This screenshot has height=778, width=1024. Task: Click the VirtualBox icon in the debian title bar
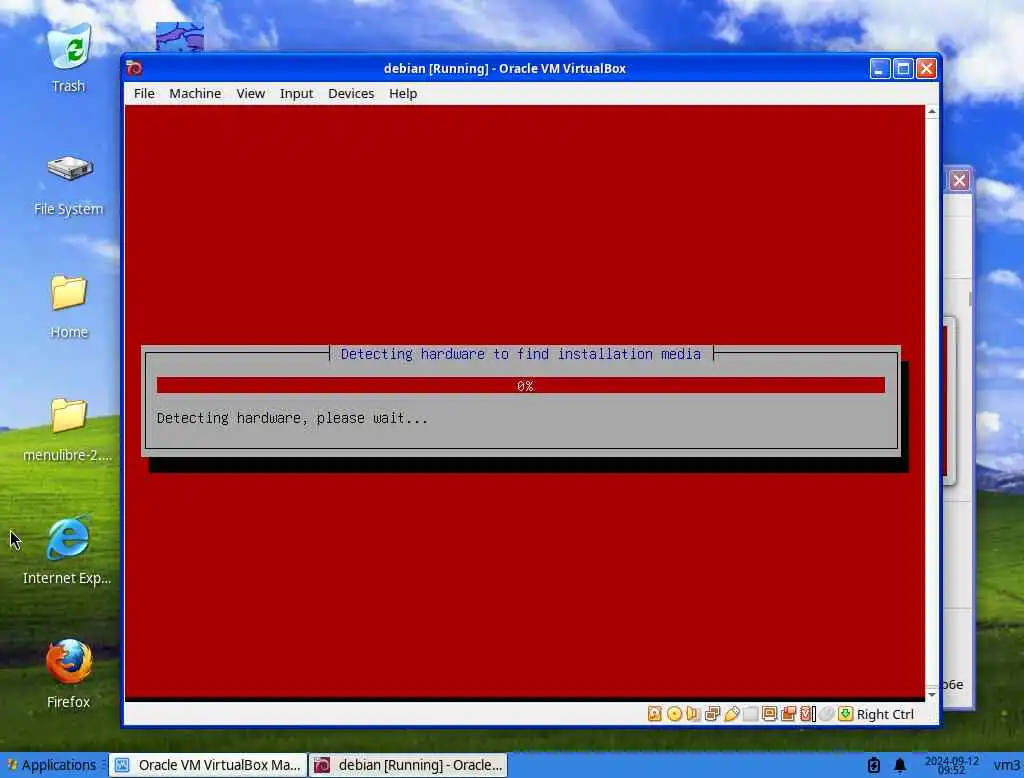135,69
